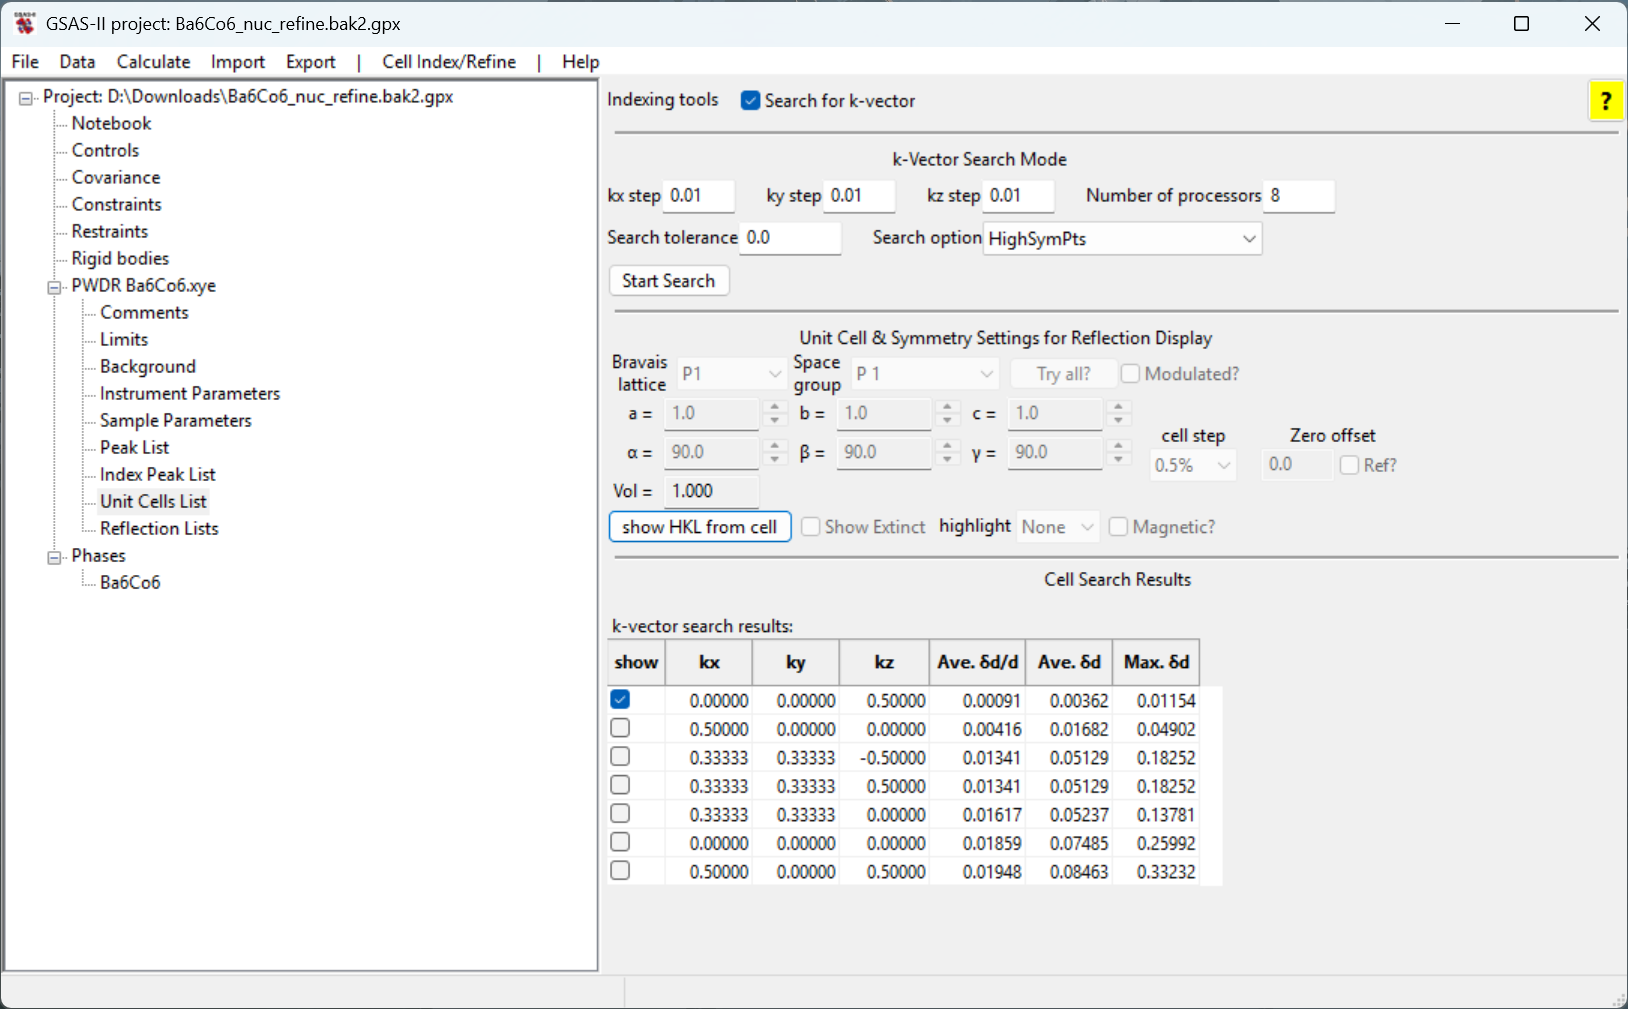Check show box for row 0.50000 0.00000 0.00000

620,728
